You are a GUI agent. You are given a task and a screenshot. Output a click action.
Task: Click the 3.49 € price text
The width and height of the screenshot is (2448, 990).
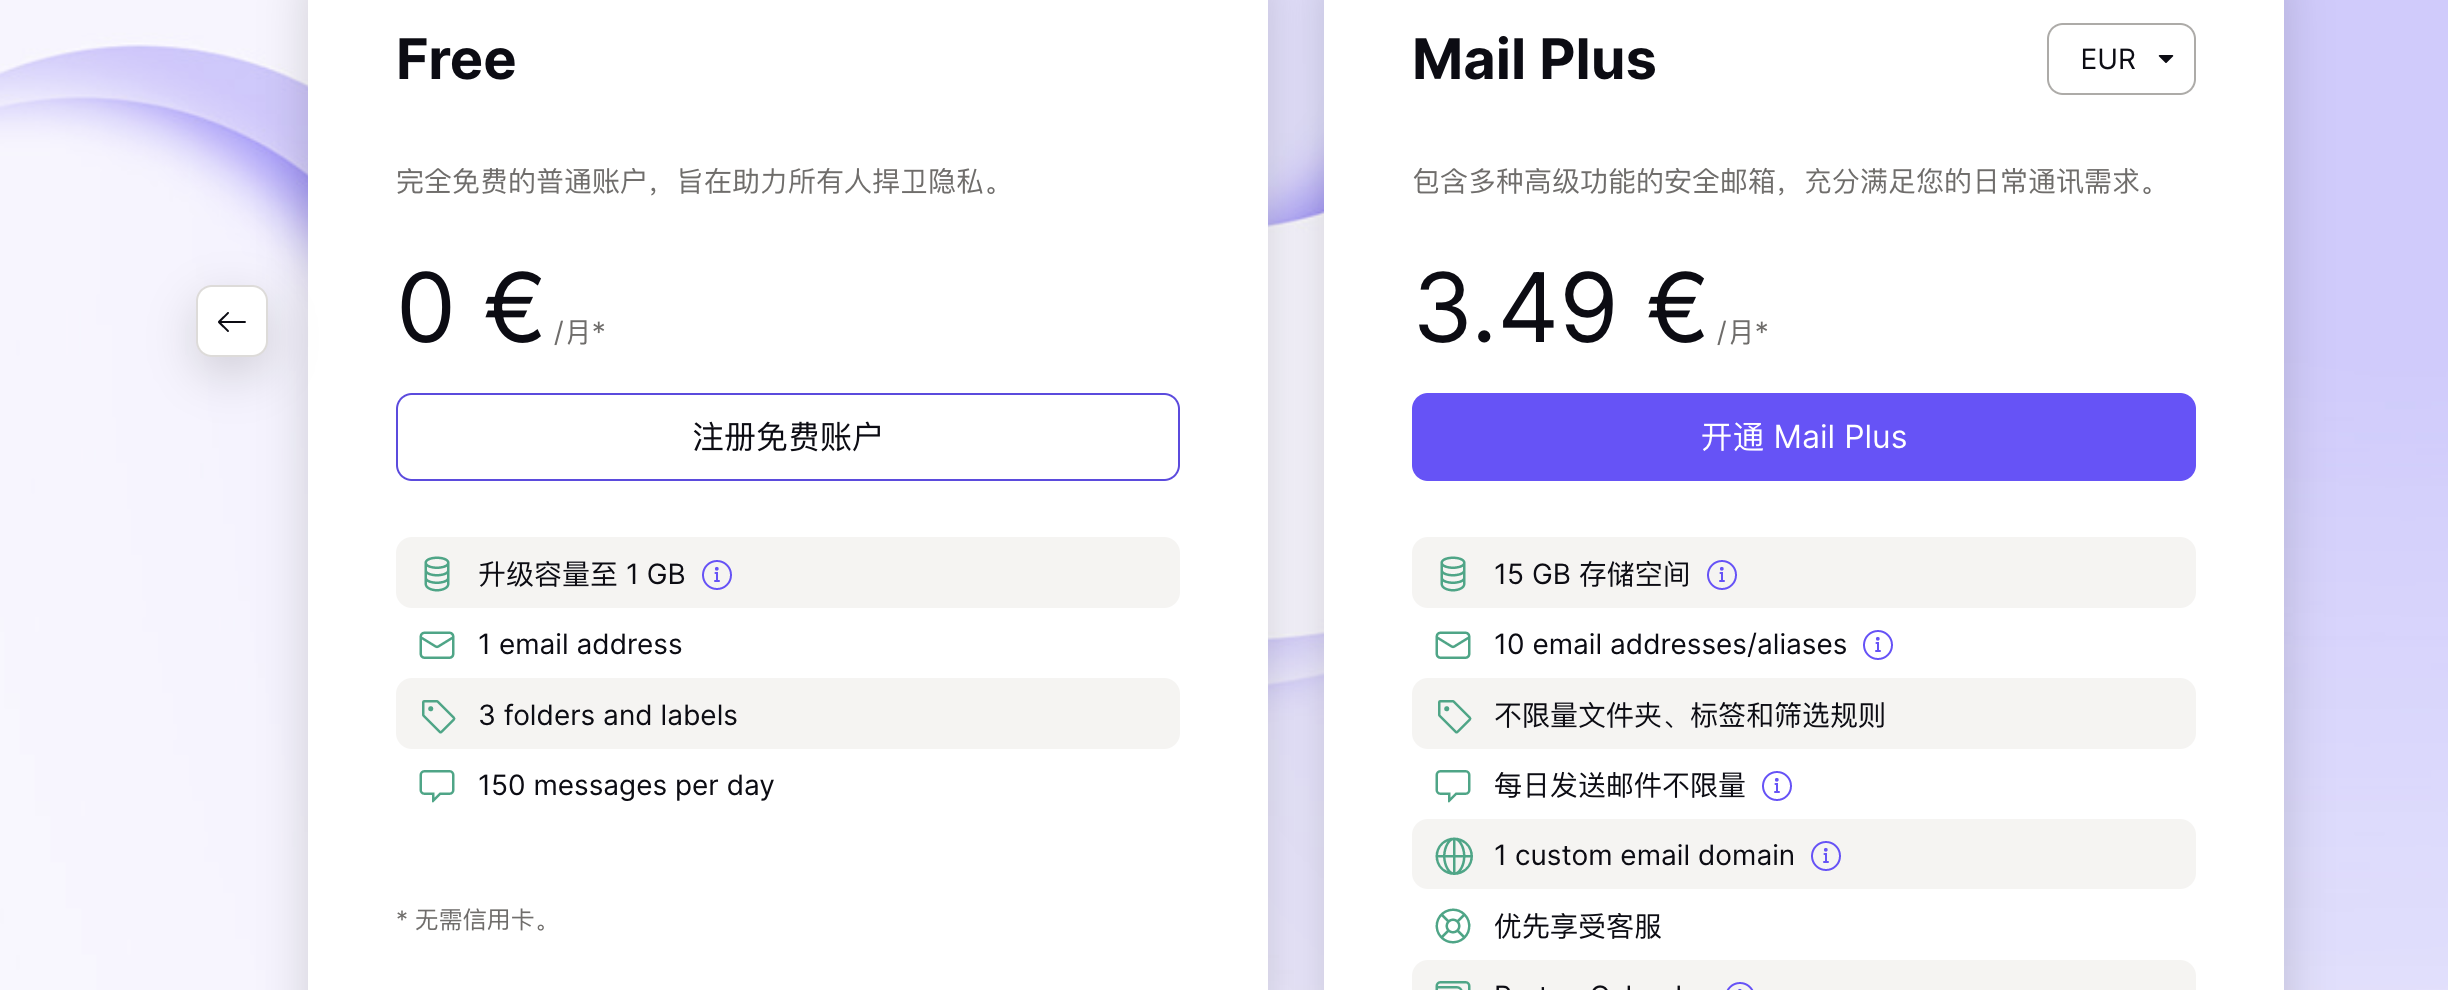(x=1561, y=308)
